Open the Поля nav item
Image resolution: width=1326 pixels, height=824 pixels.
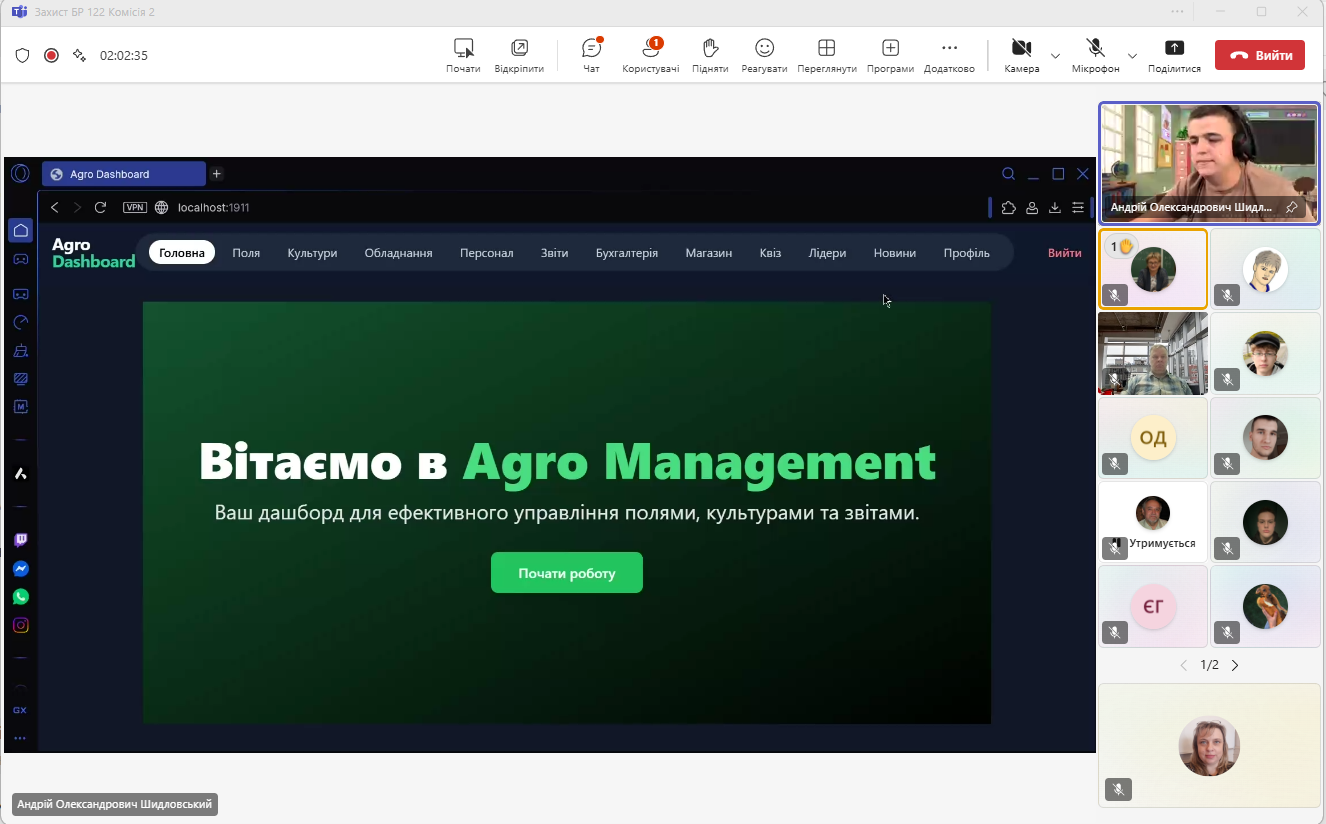pos(246,253)
